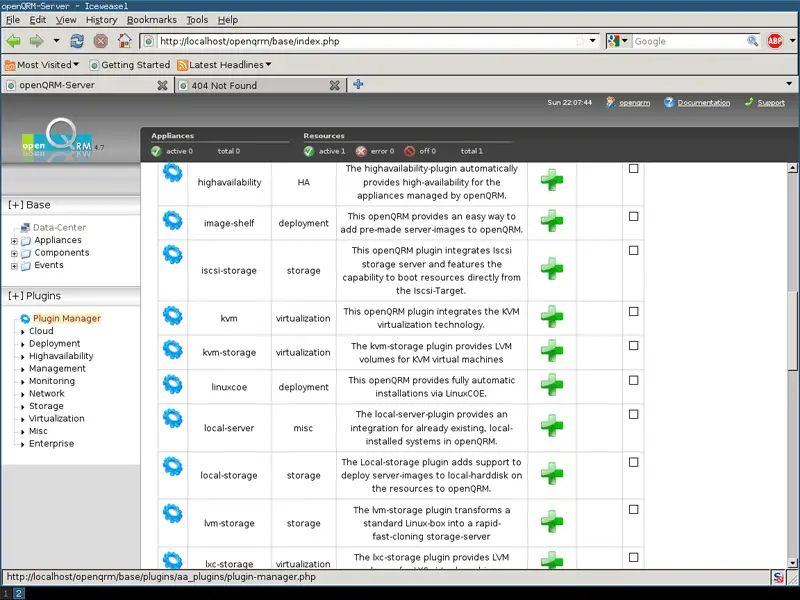Close the 404 Not Found tab
Viewport: 800px width, 600px height.
(335, 85)
